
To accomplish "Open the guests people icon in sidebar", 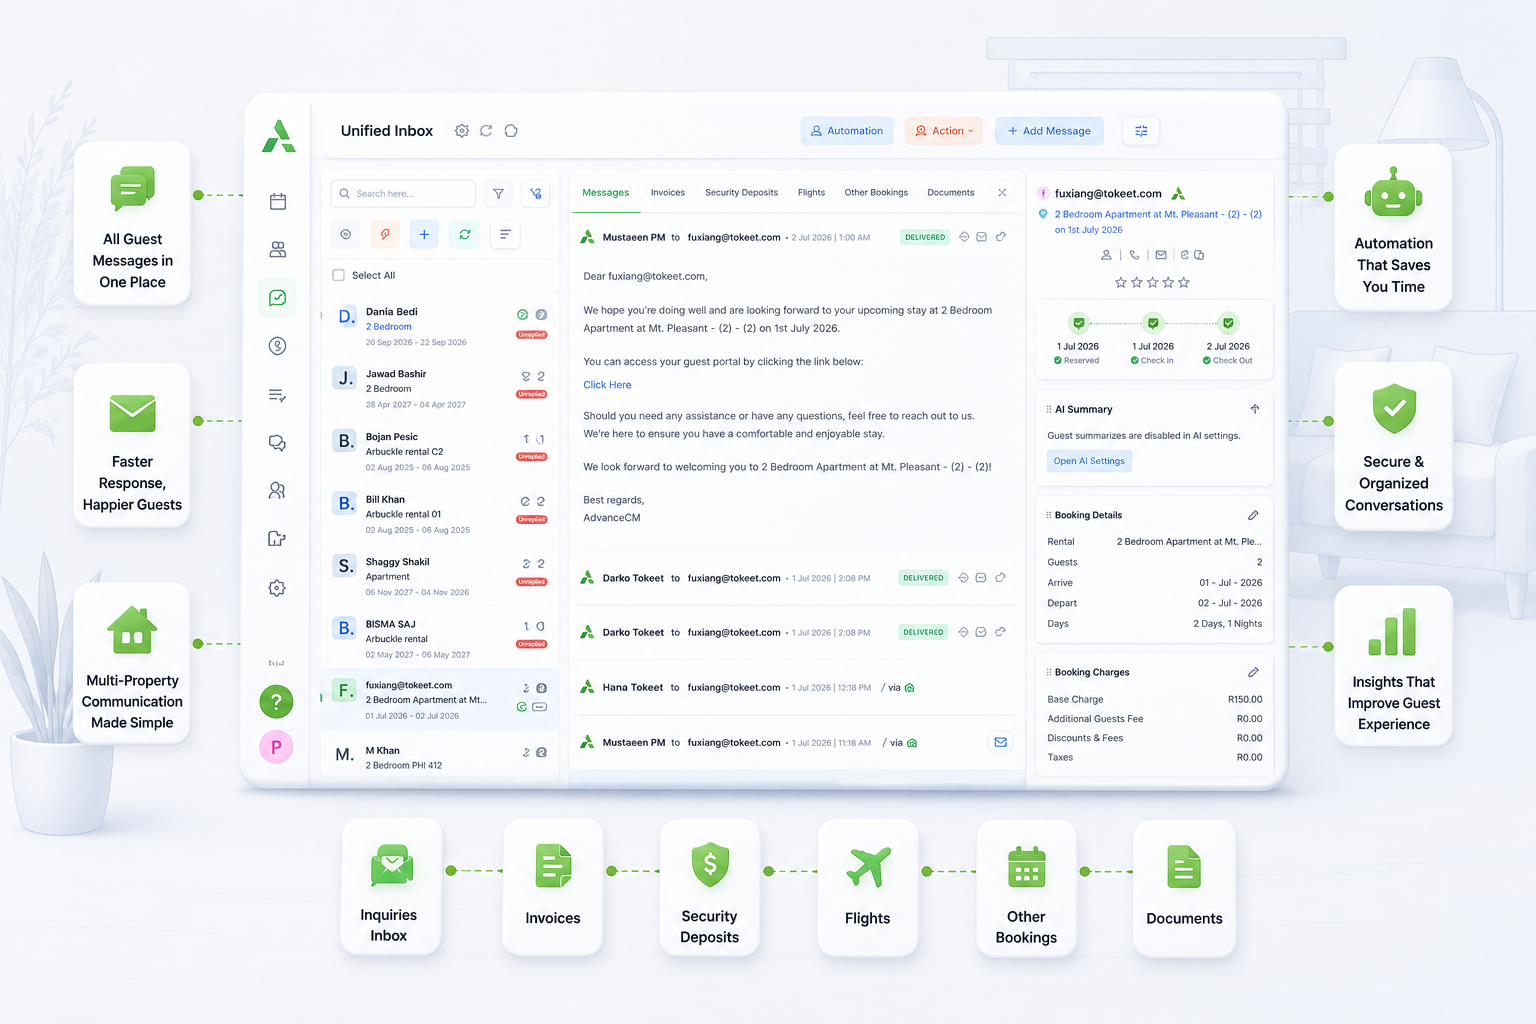I will (x=278, y=249).
